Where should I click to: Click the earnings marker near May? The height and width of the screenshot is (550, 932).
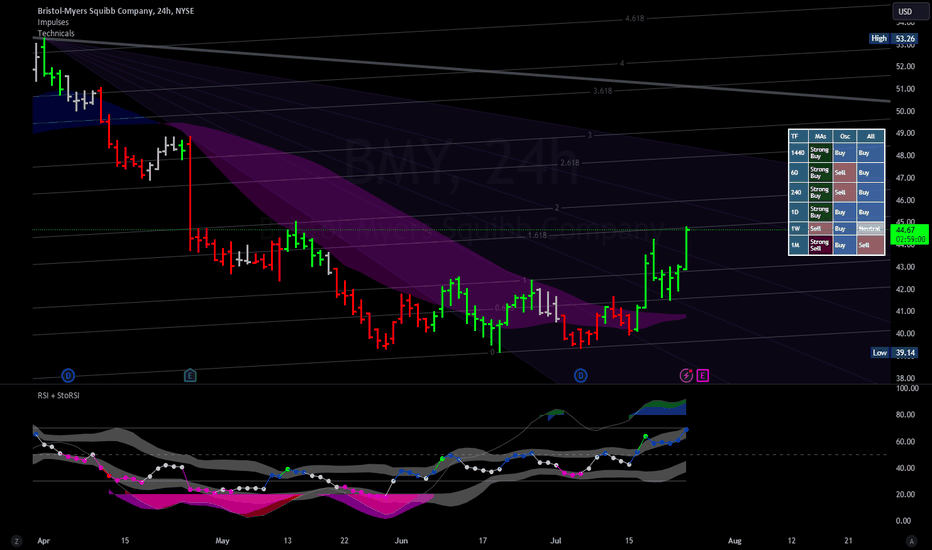190,375
